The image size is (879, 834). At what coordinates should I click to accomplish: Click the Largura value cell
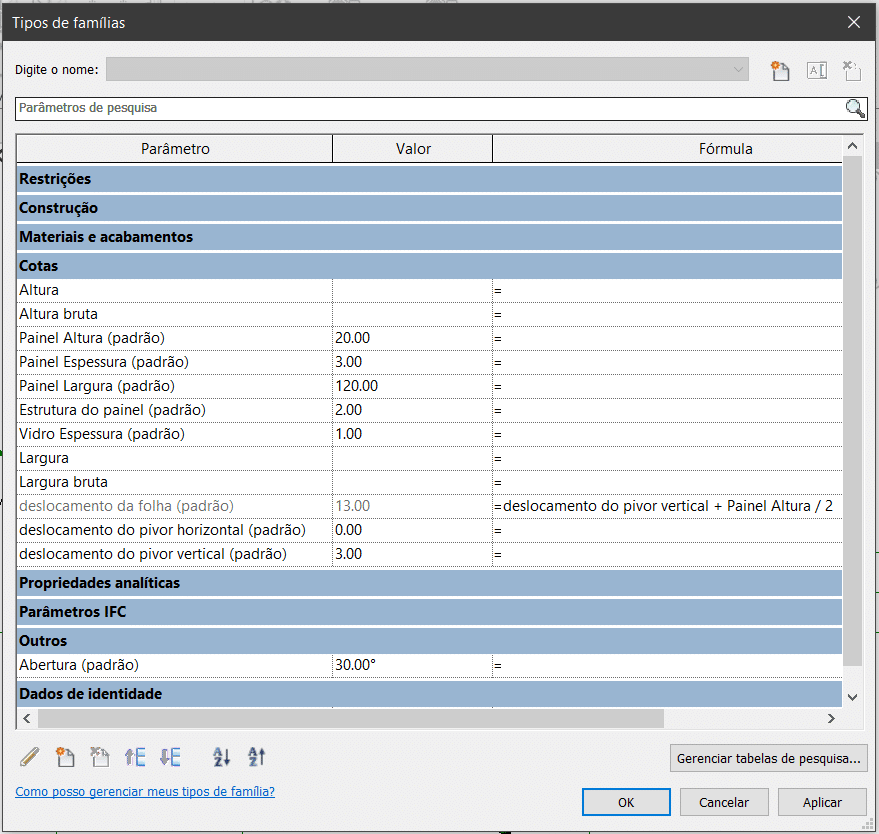click(413, 458)
